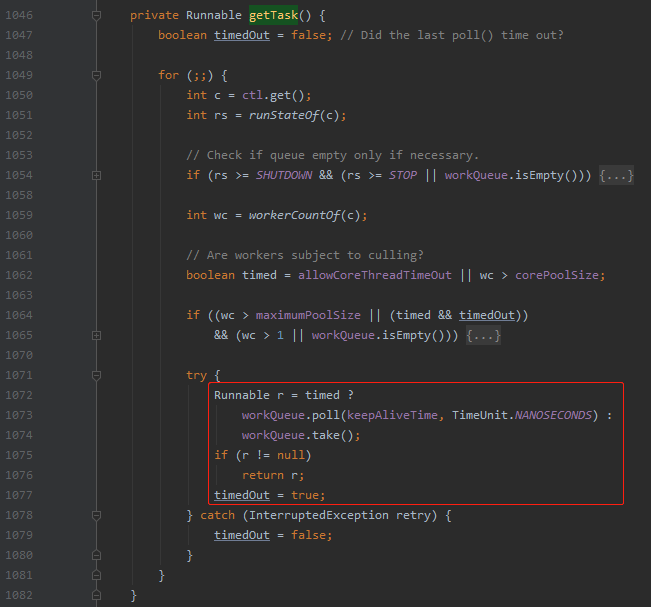Collapse the getTask method fold at line 1046
Image resolution: width=651 pixels, height=607 pixels.
(96, 16)
